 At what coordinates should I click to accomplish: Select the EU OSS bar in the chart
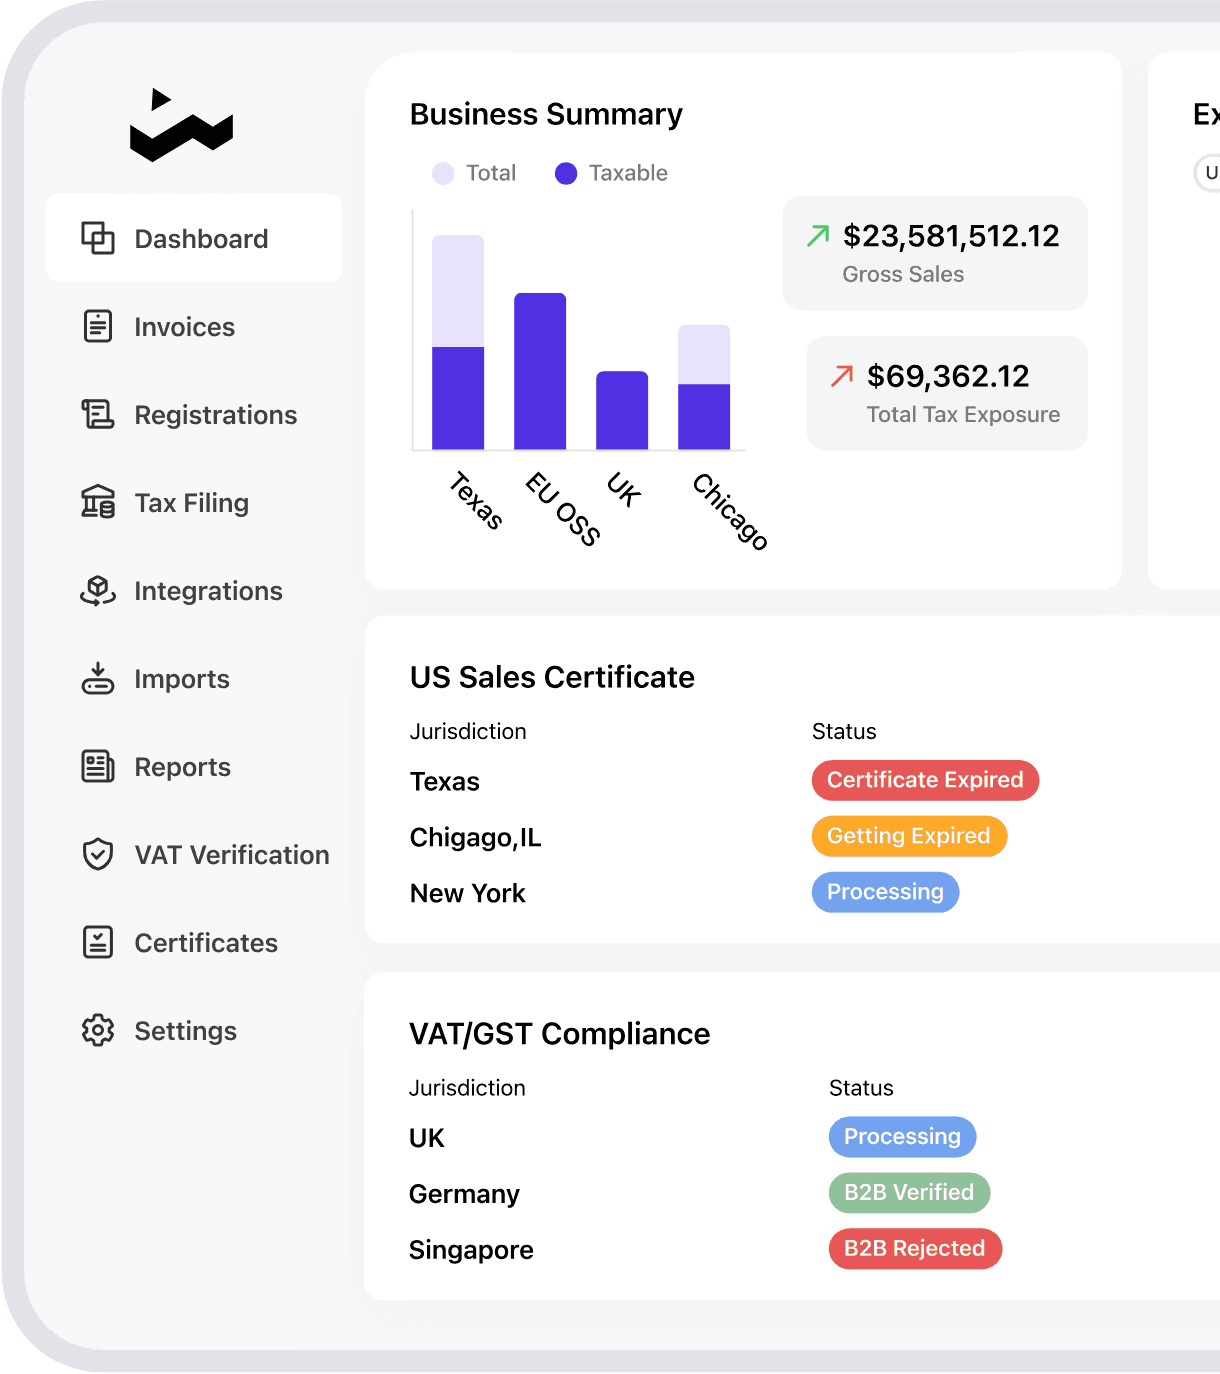point(540,371)
